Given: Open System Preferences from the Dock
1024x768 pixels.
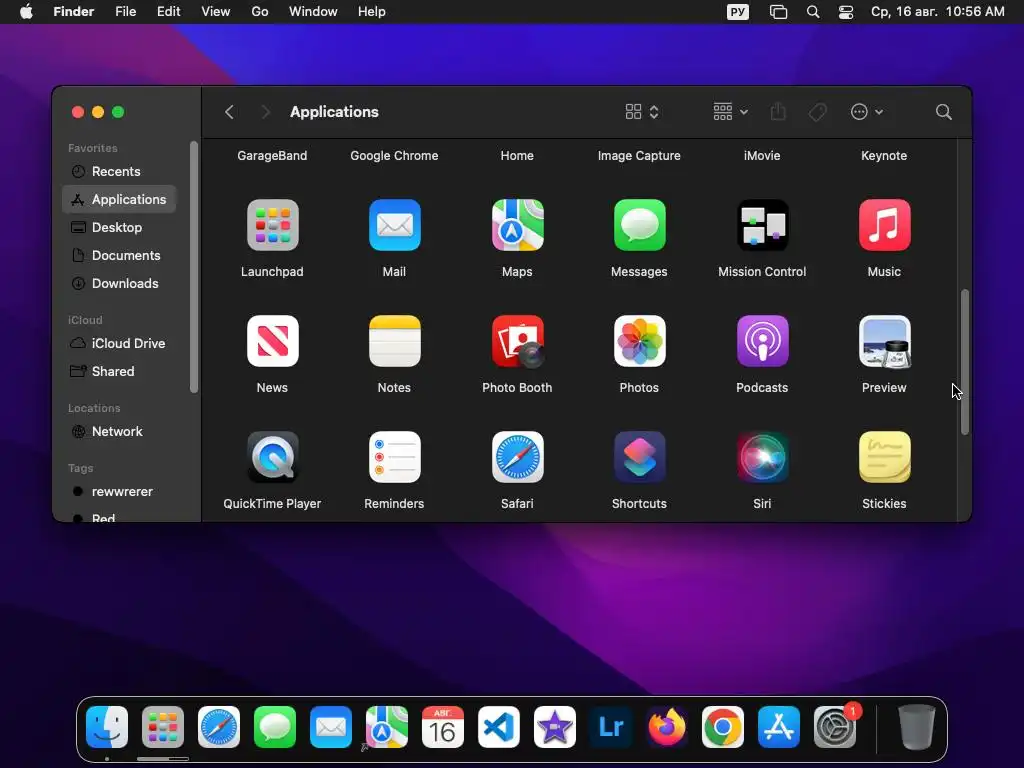Looking at the screenshot, I should [x=835, y=727].
